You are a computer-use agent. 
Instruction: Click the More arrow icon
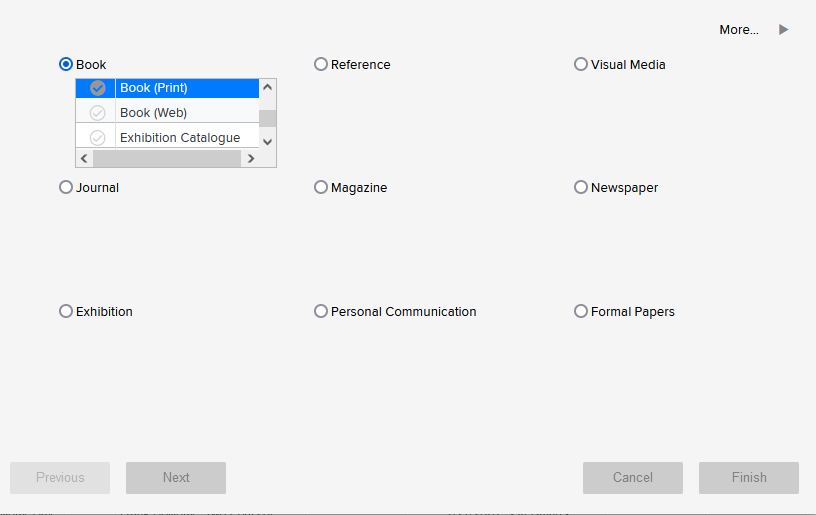(784, 30)
